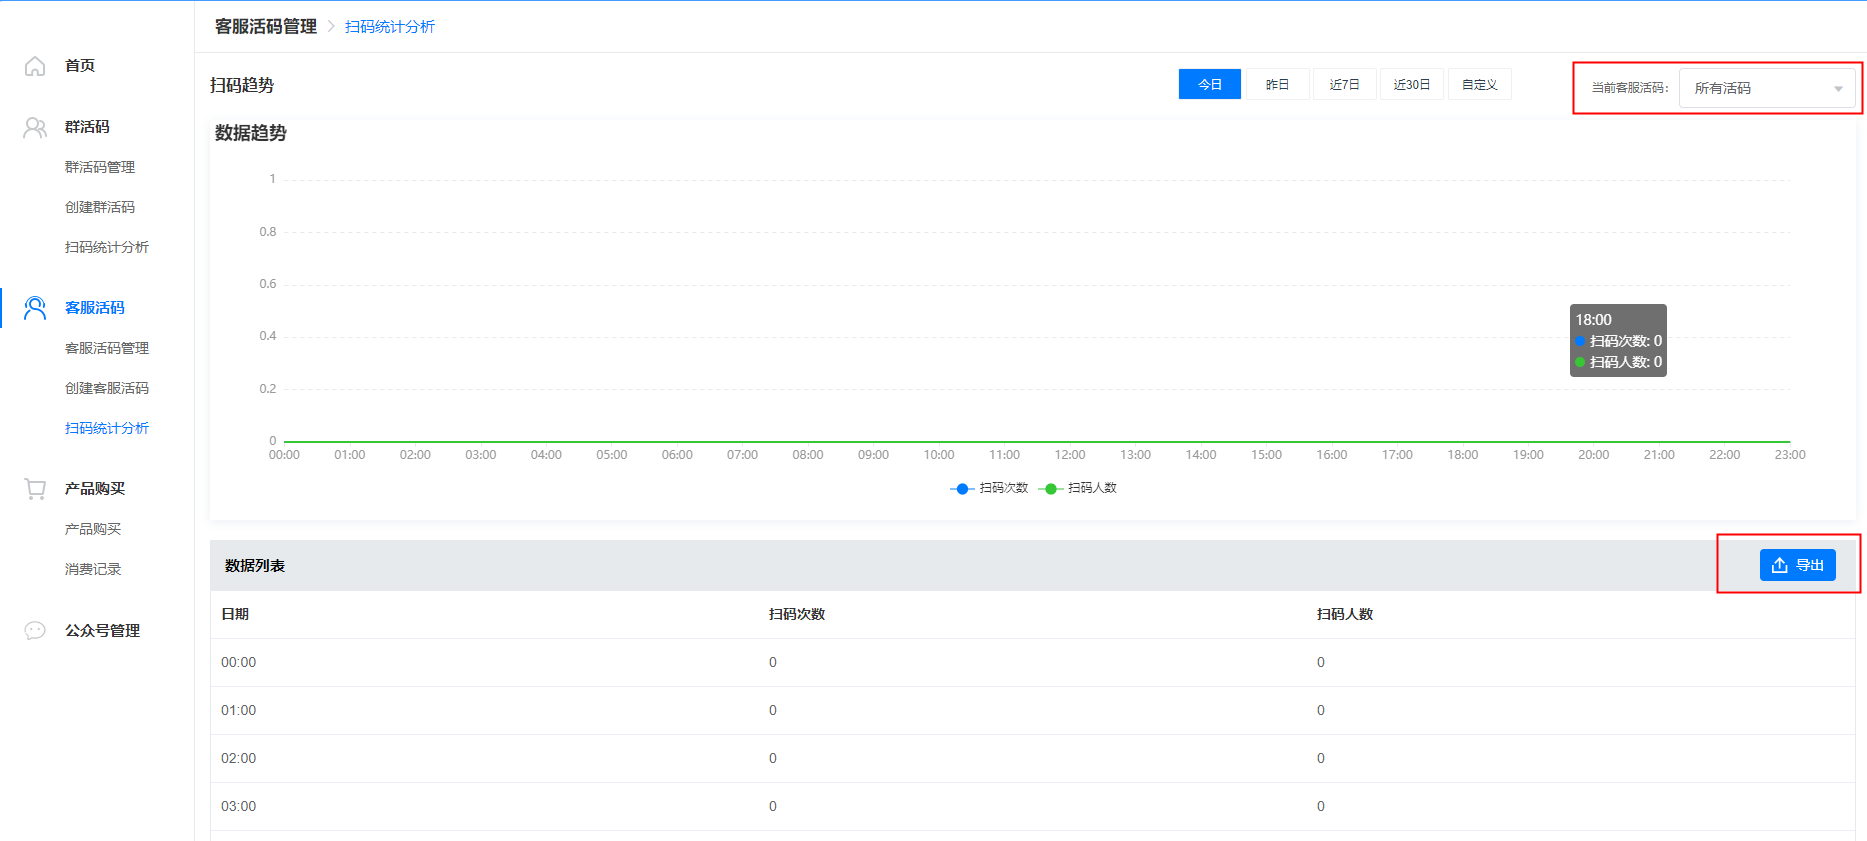Click the 扫码趋势 section title
This screenshot has height=841, width=1867.
[242, 85]
